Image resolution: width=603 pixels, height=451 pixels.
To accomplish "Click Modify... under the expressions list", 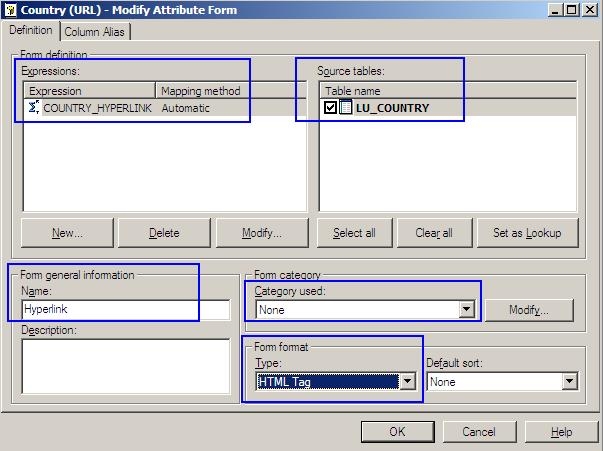I will point(261,233).
